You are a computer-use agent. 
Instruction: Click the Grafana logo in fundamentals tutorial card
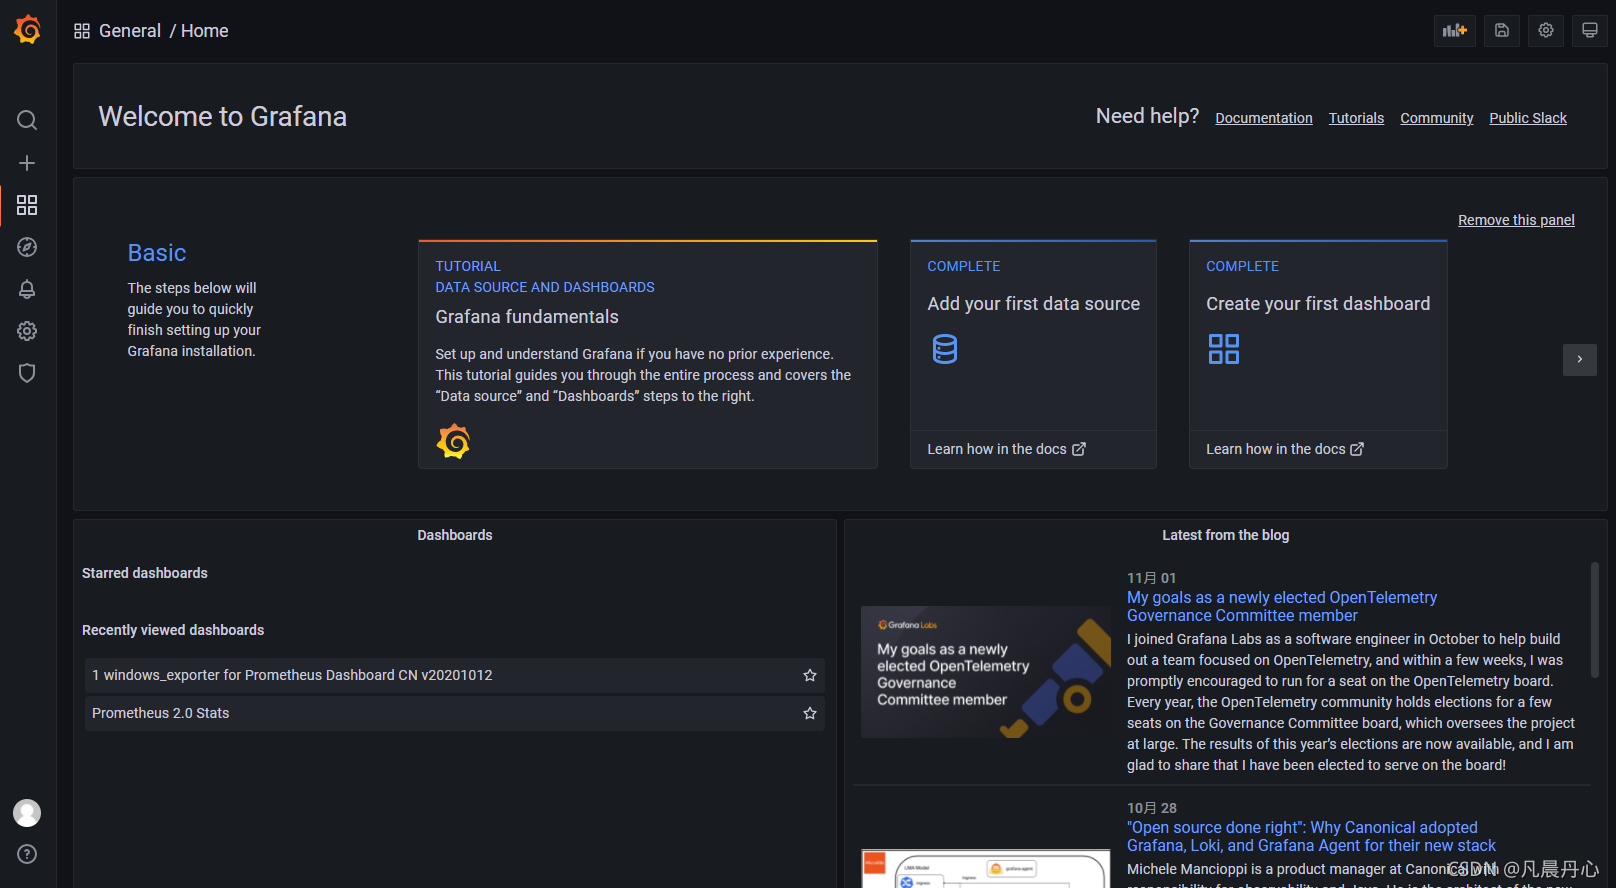pyautogui.click(x=453, y=441)
